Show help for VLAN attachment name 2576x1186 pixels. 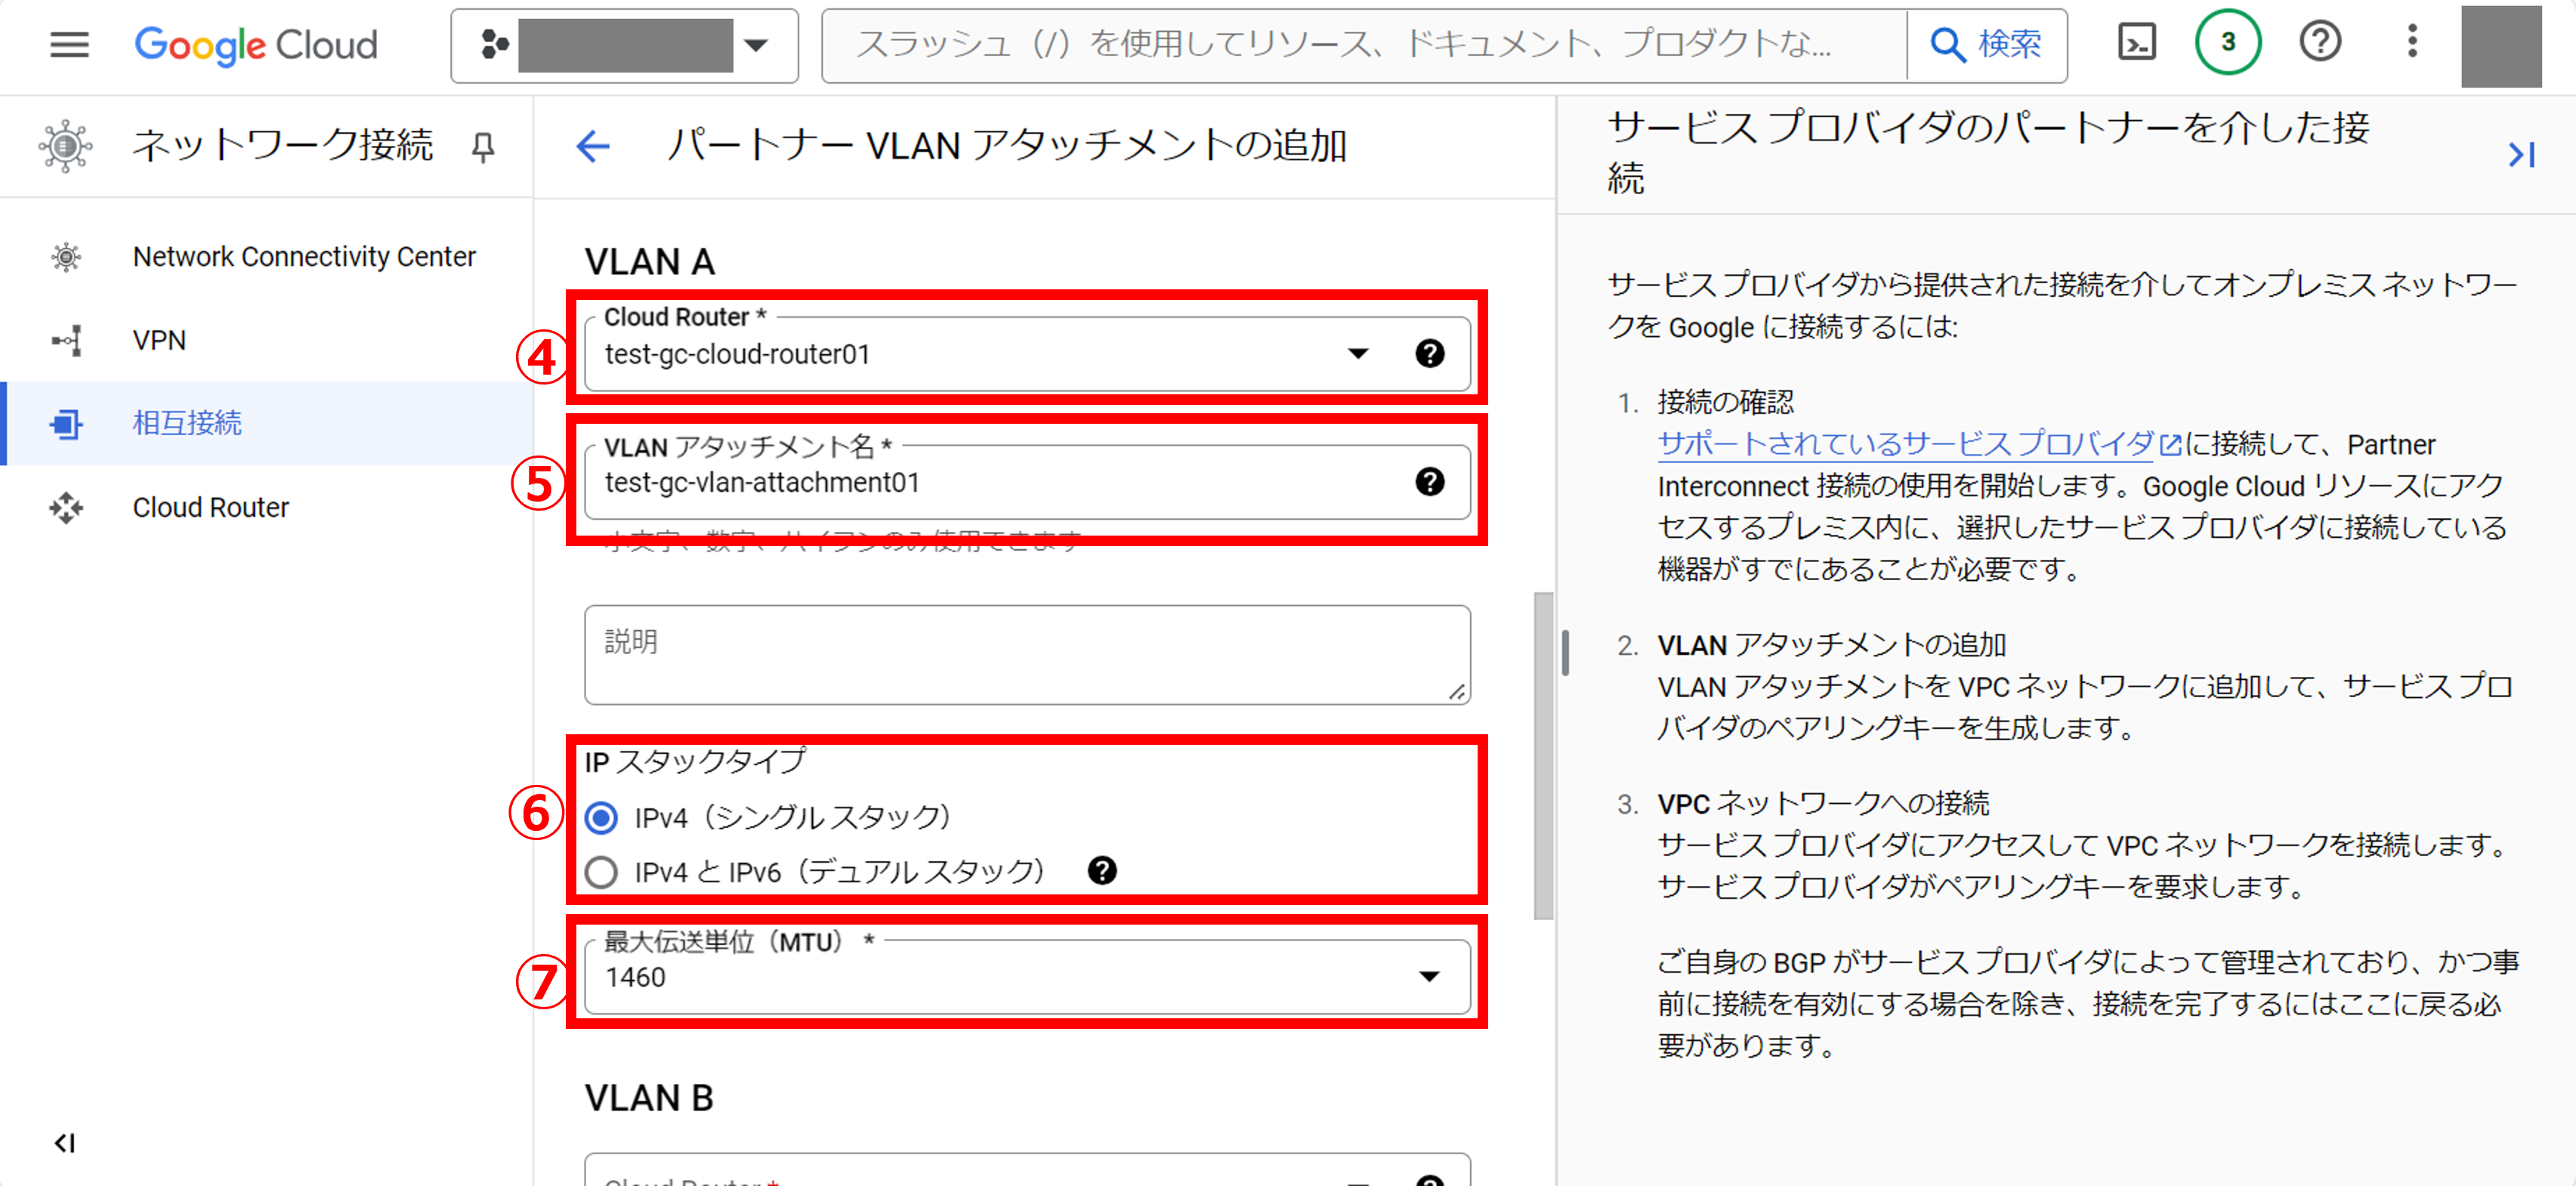[1429, 482]
